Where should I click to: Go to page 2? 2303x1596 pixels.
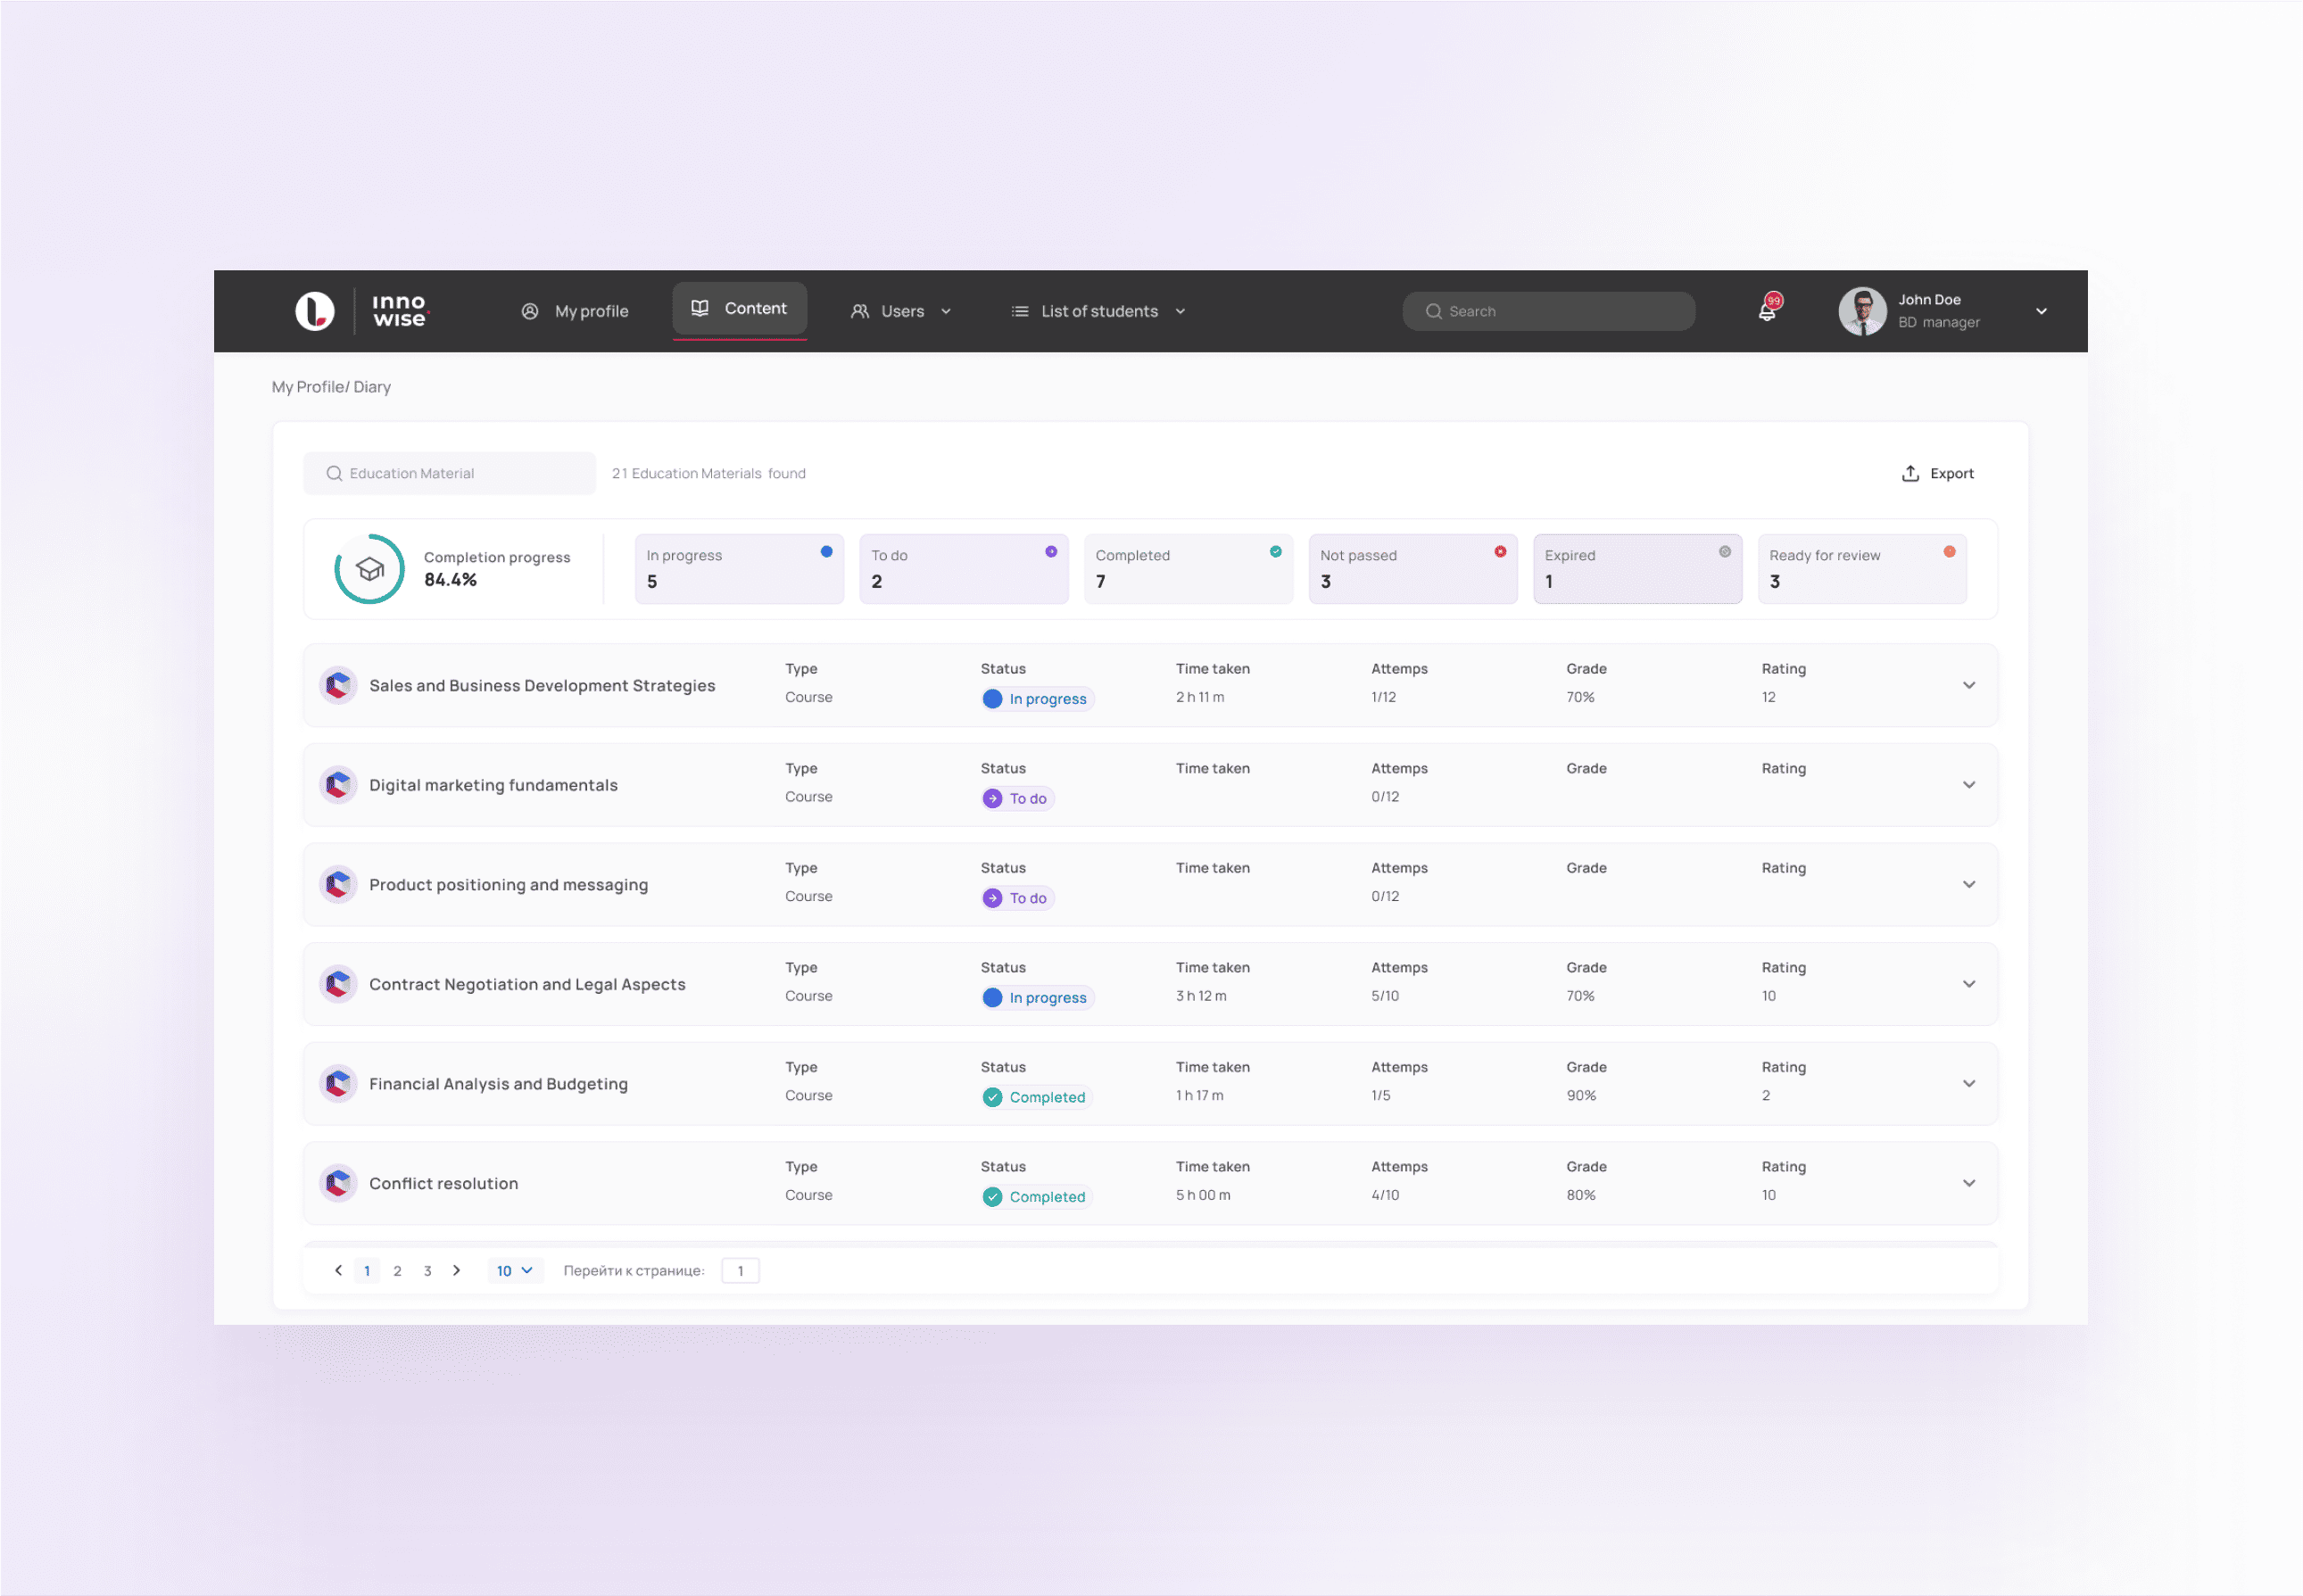click(397, 1270)
